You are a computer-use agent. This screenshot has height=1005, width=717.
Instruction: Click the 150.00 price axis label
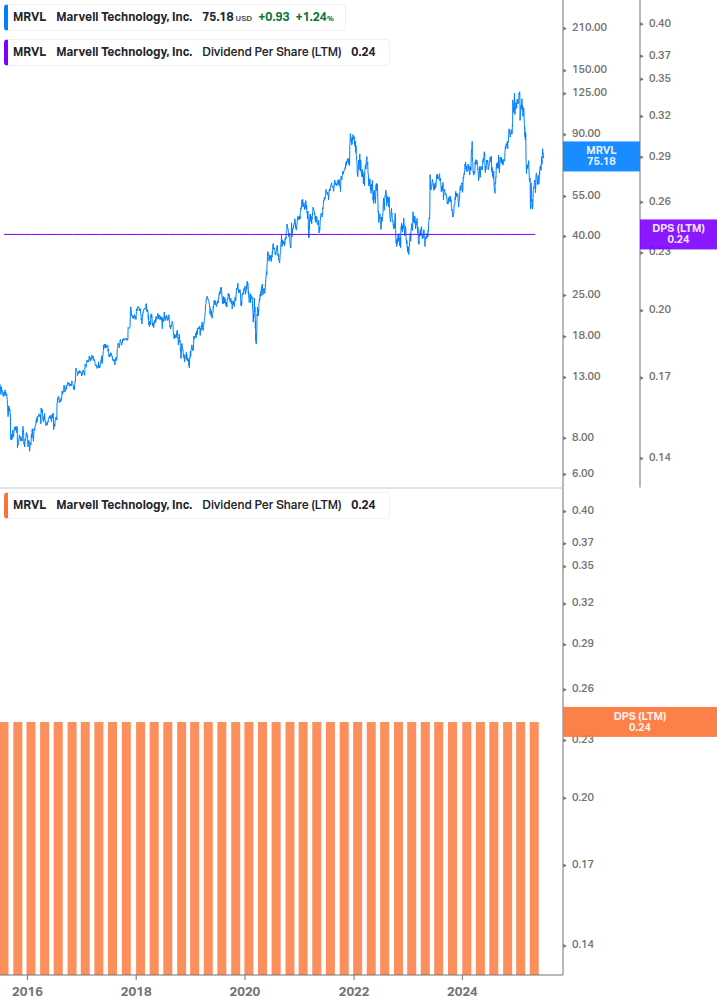(589, 69)
